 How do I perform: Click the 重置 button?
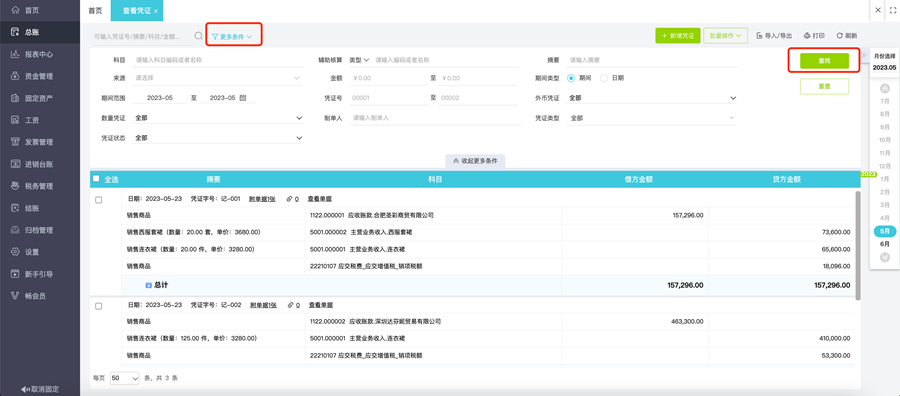824,87
